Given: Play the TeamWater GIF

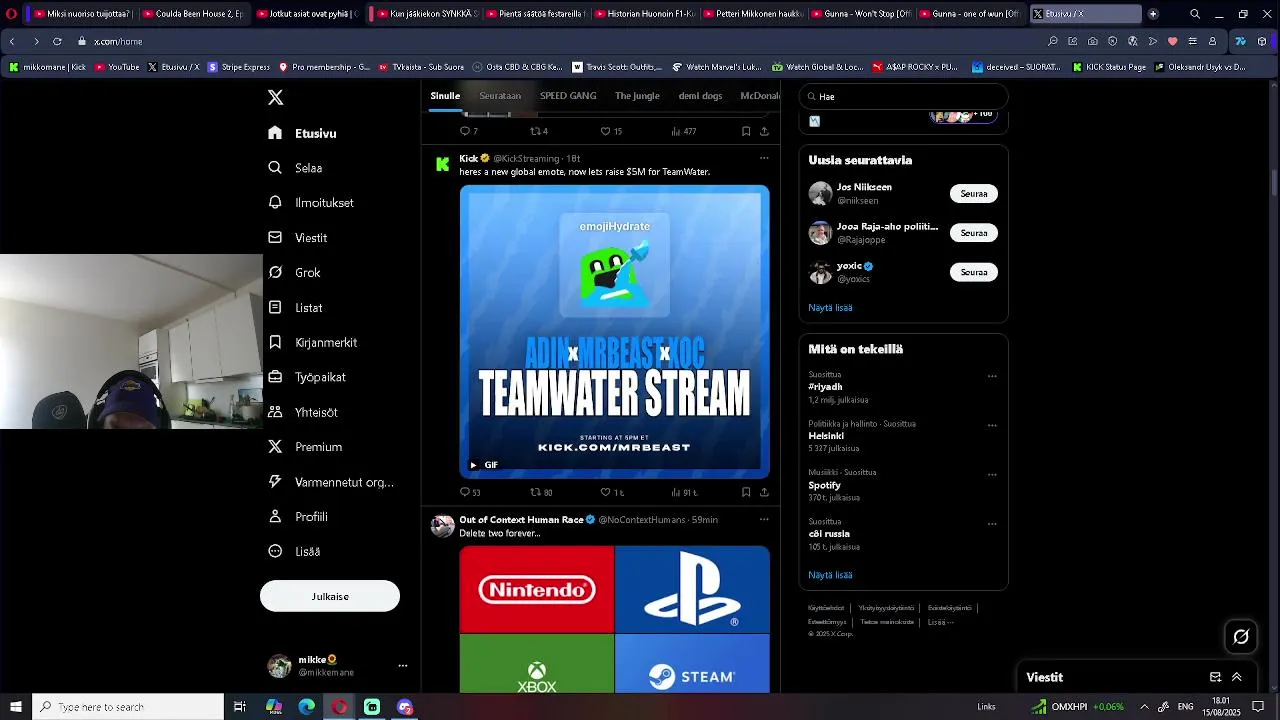Looking at the screenshot, I should coord(473,465).
